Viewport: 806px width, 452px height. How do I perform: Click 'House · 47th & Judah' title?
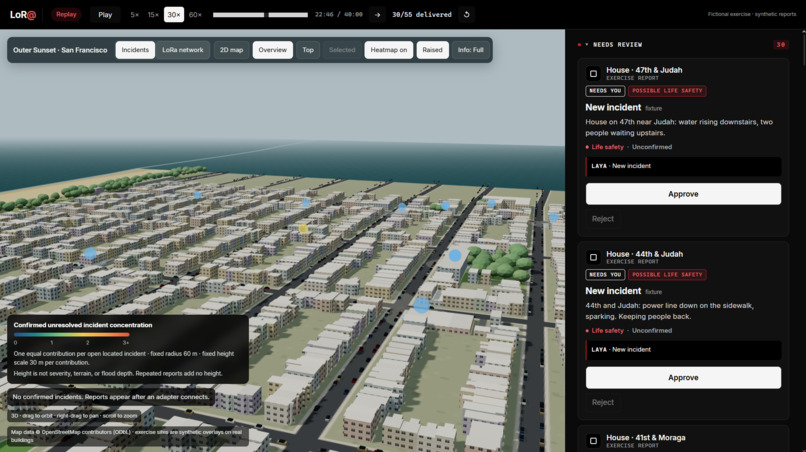click(x=644, y=70)
